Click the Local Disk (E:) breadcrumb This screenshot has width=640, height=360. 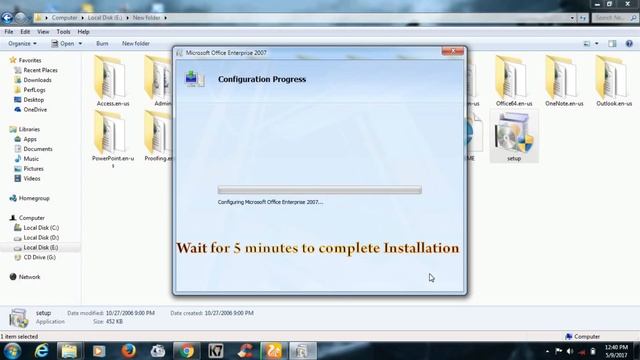(x=104, y=18)
